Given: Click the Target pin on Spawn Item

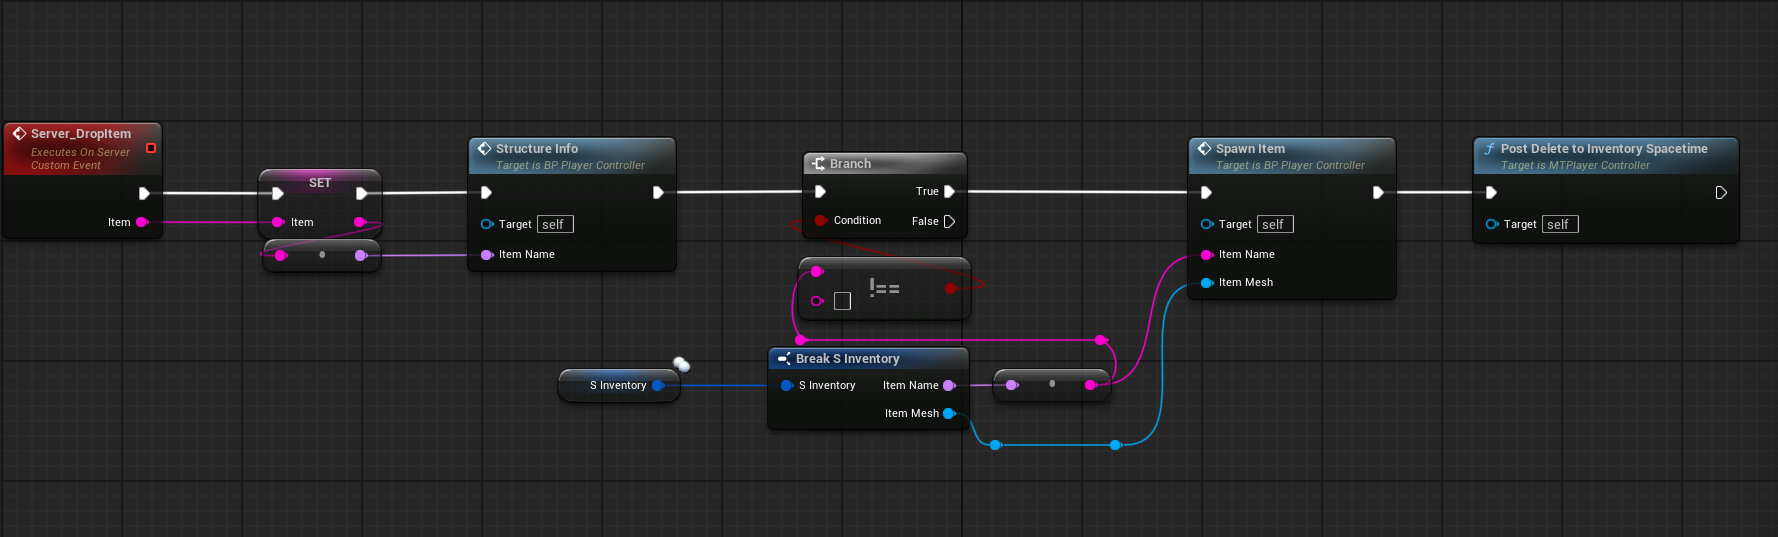Looking at the screenshot, I should (1207, 224).
